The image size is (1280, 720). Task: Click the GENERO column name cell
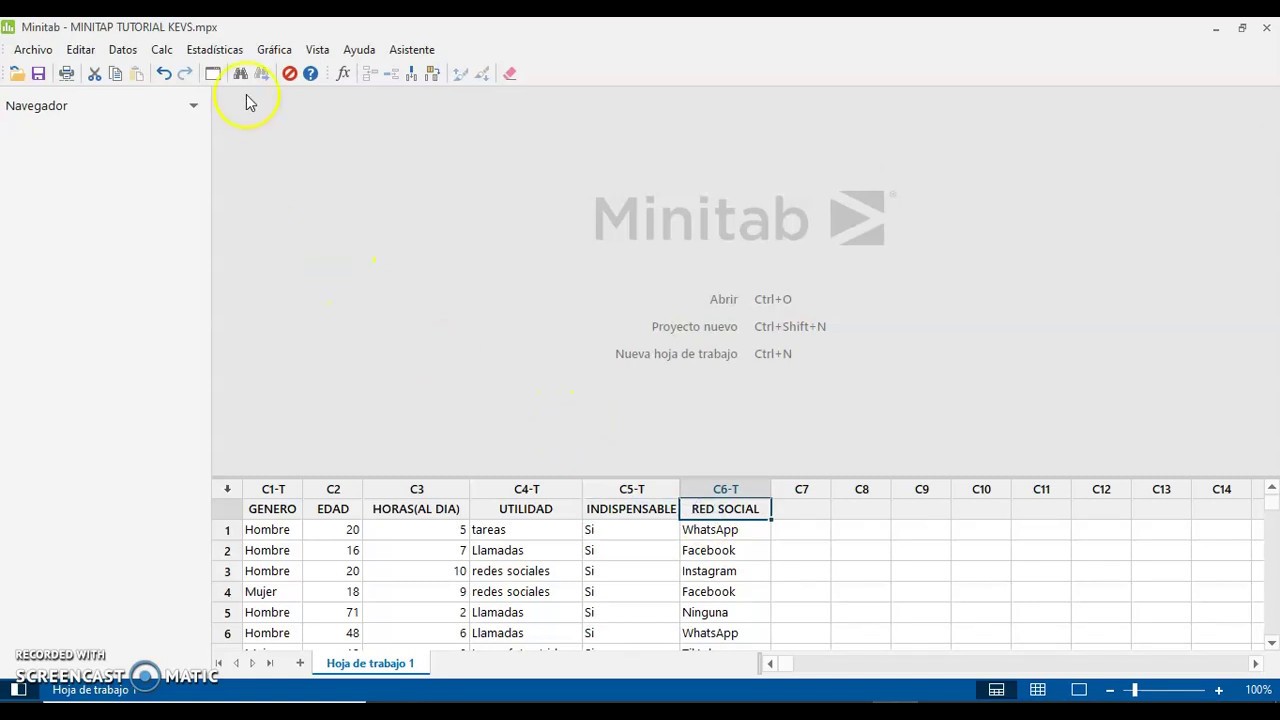pos(273,509)
